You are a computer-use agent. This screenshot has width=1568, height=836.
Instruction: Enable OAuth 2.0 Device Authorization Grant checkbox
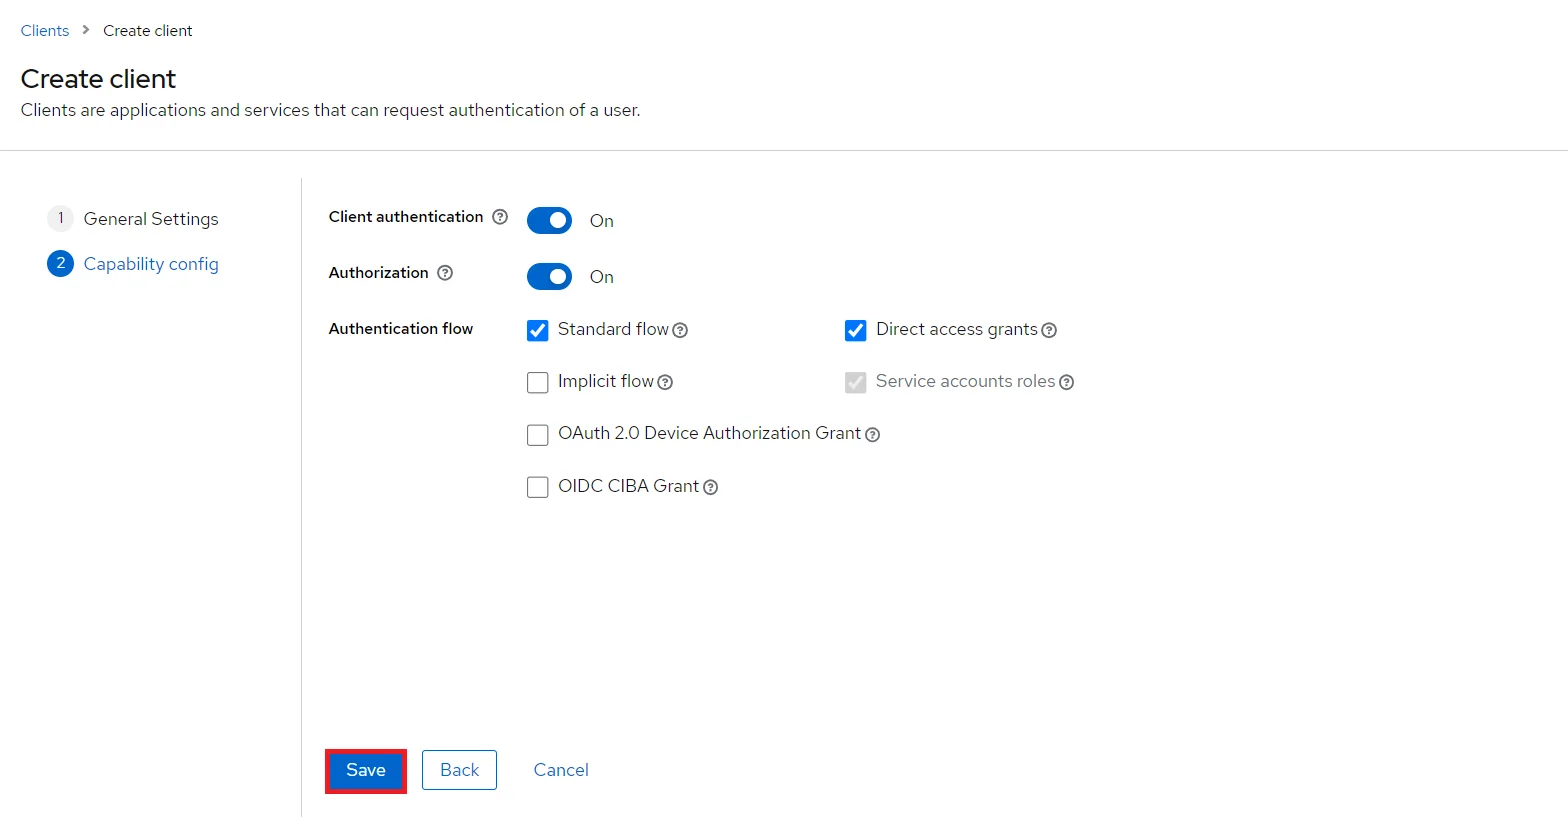(538, 434)
